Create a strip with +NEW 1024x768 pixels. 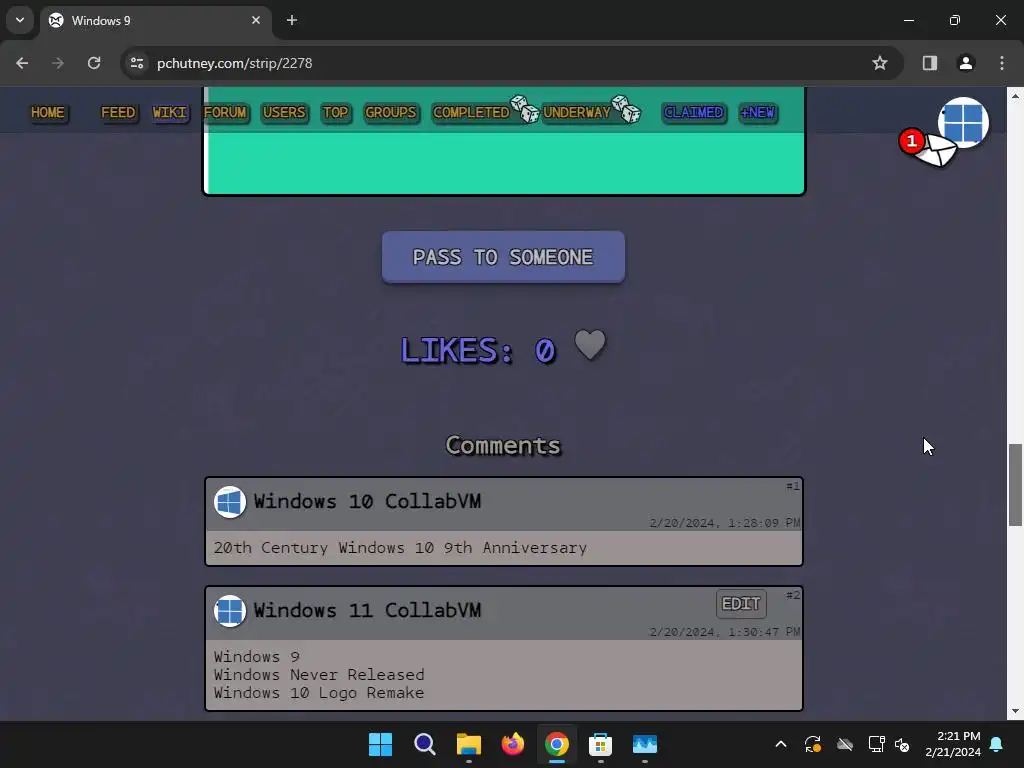(x=758, y=112)
